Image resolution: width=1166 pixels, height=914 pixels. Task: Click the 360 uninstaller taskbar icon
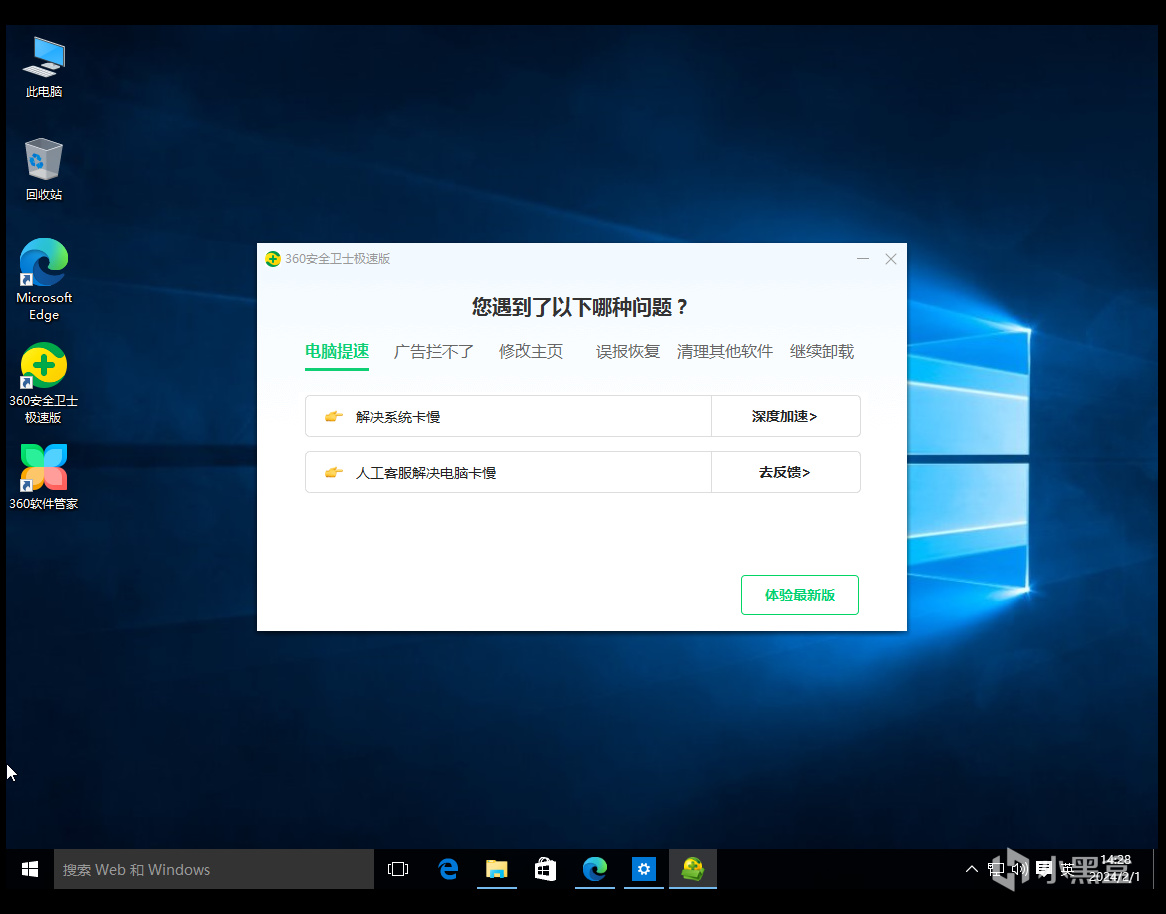point(693,869)
